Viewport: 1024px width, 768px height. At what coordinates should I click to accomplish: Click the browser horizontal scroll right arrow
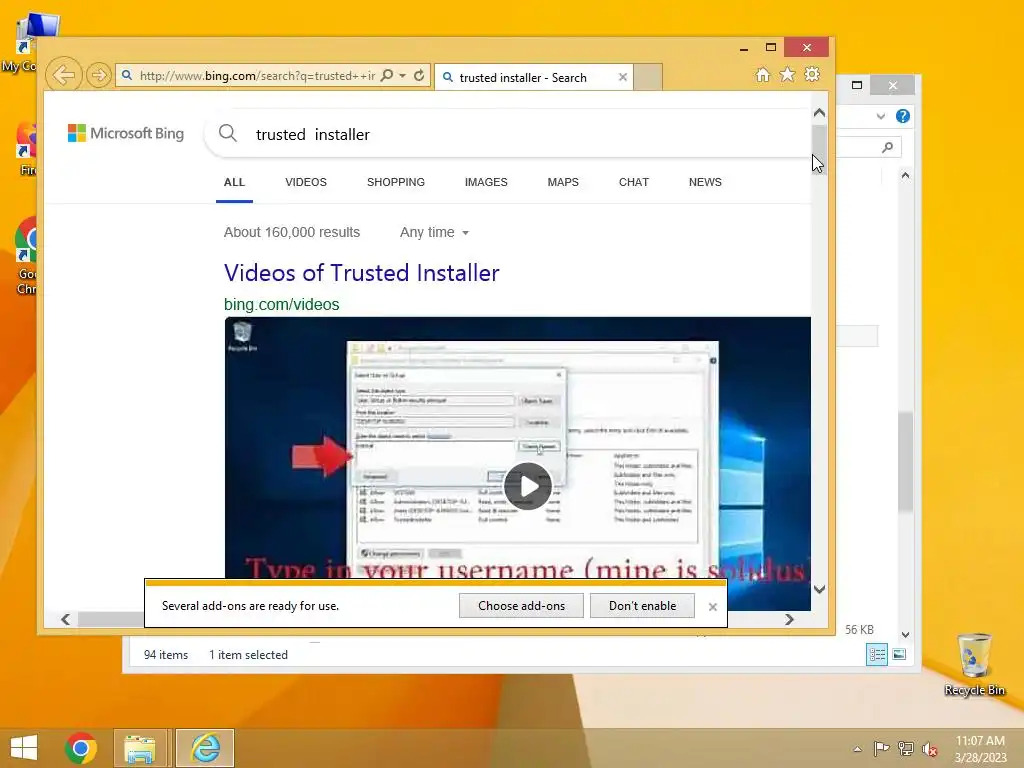click(790, 619)
